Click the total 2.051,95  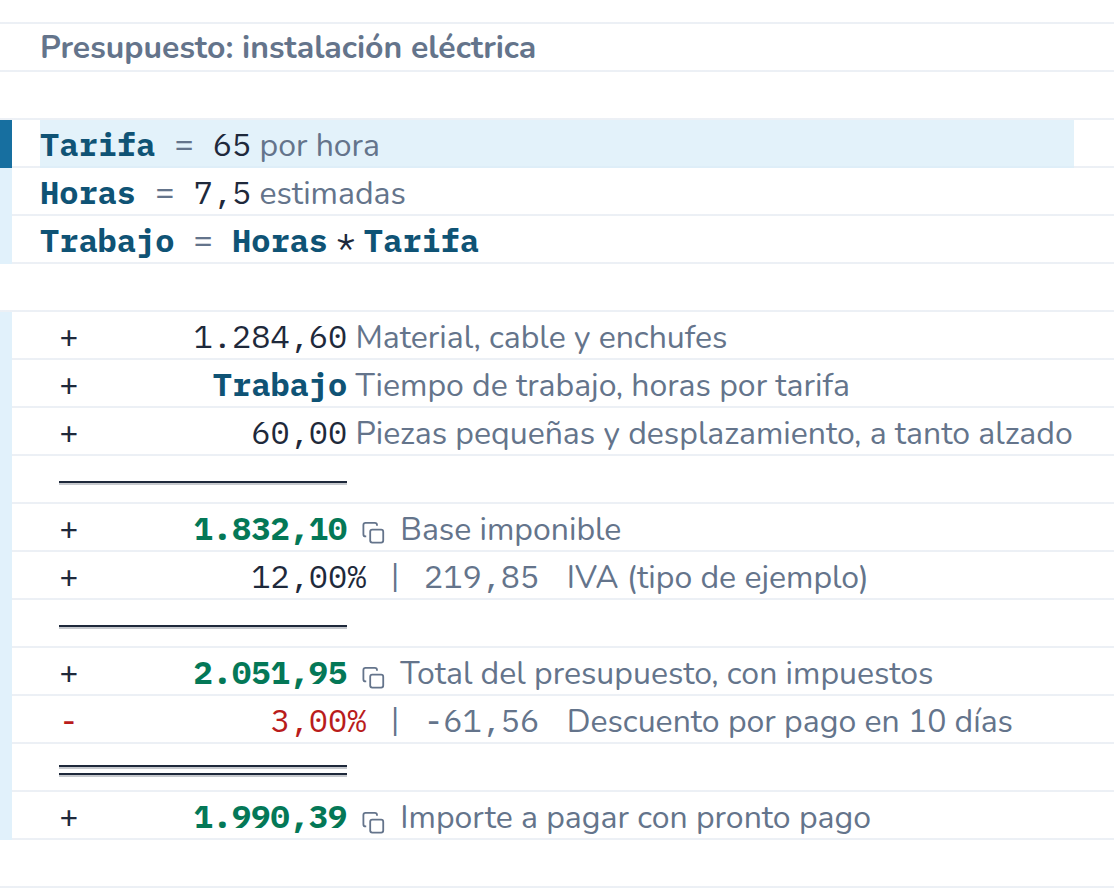[270, 673]
